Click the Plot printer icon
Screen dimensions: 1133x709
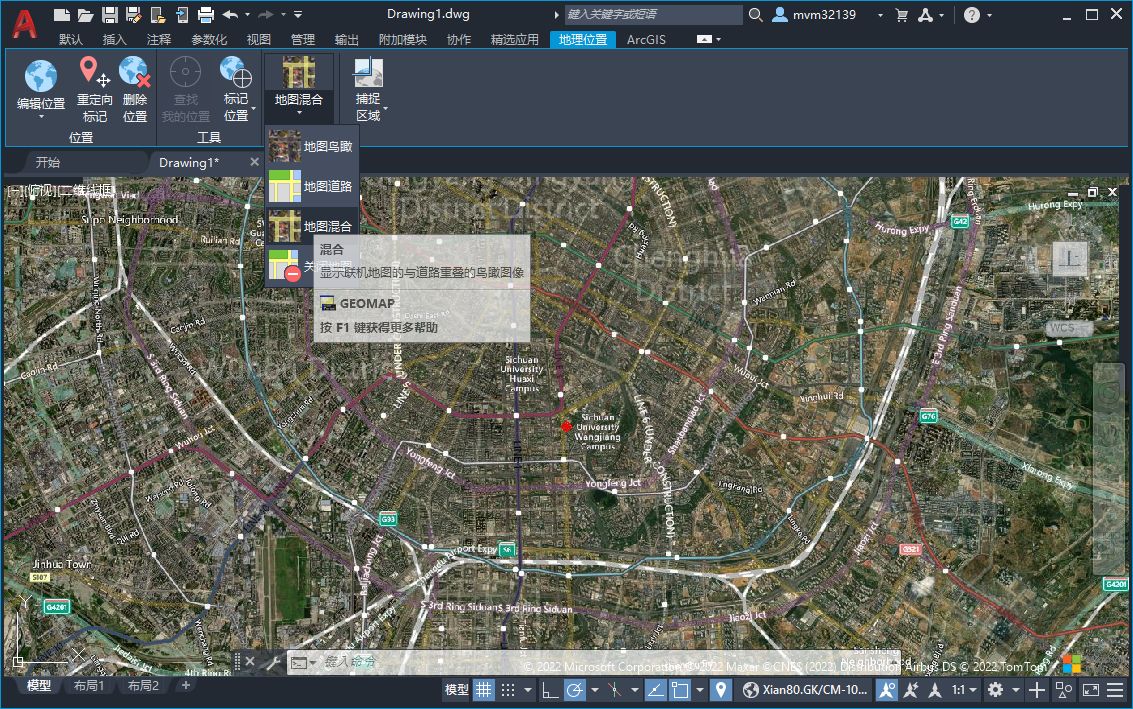pyautogui.click(x=206, y=15)
